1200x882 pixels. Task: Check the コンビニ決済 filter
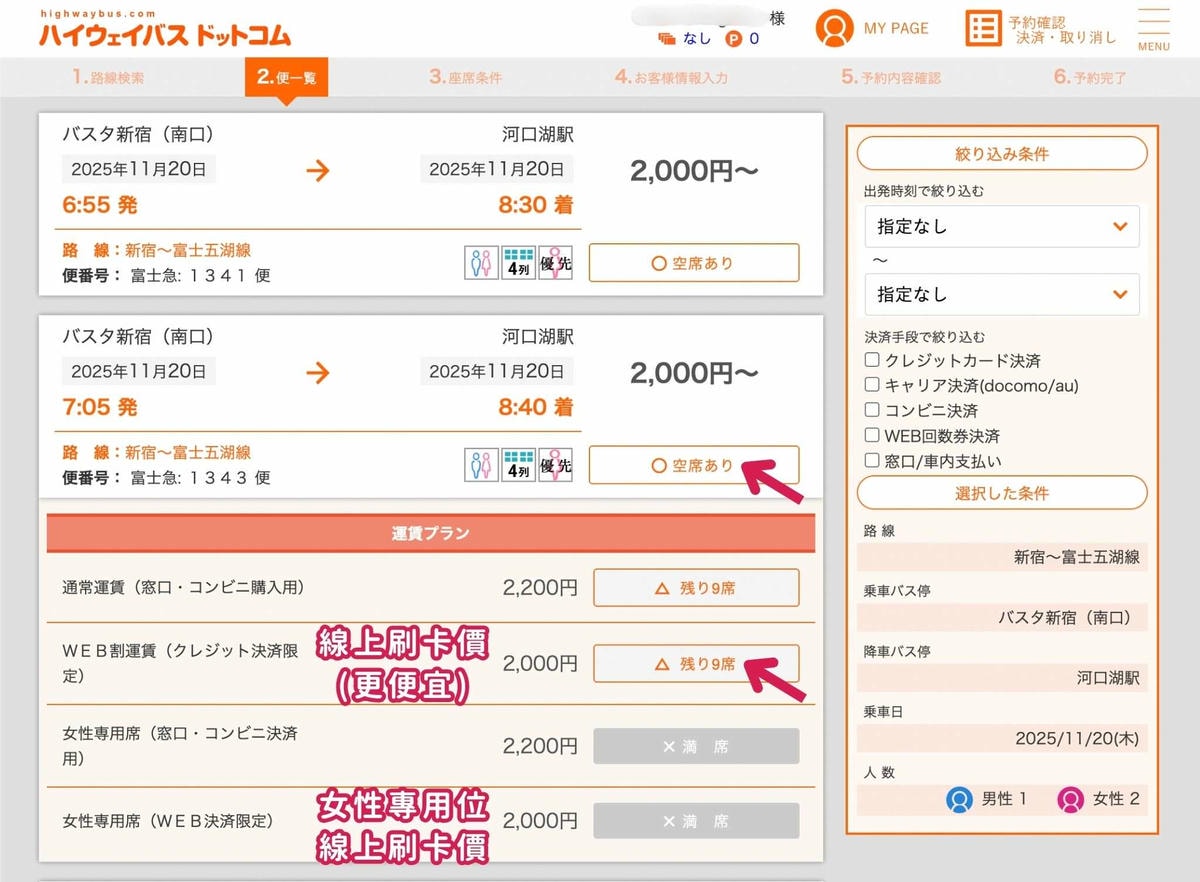(x=872, y=410)
